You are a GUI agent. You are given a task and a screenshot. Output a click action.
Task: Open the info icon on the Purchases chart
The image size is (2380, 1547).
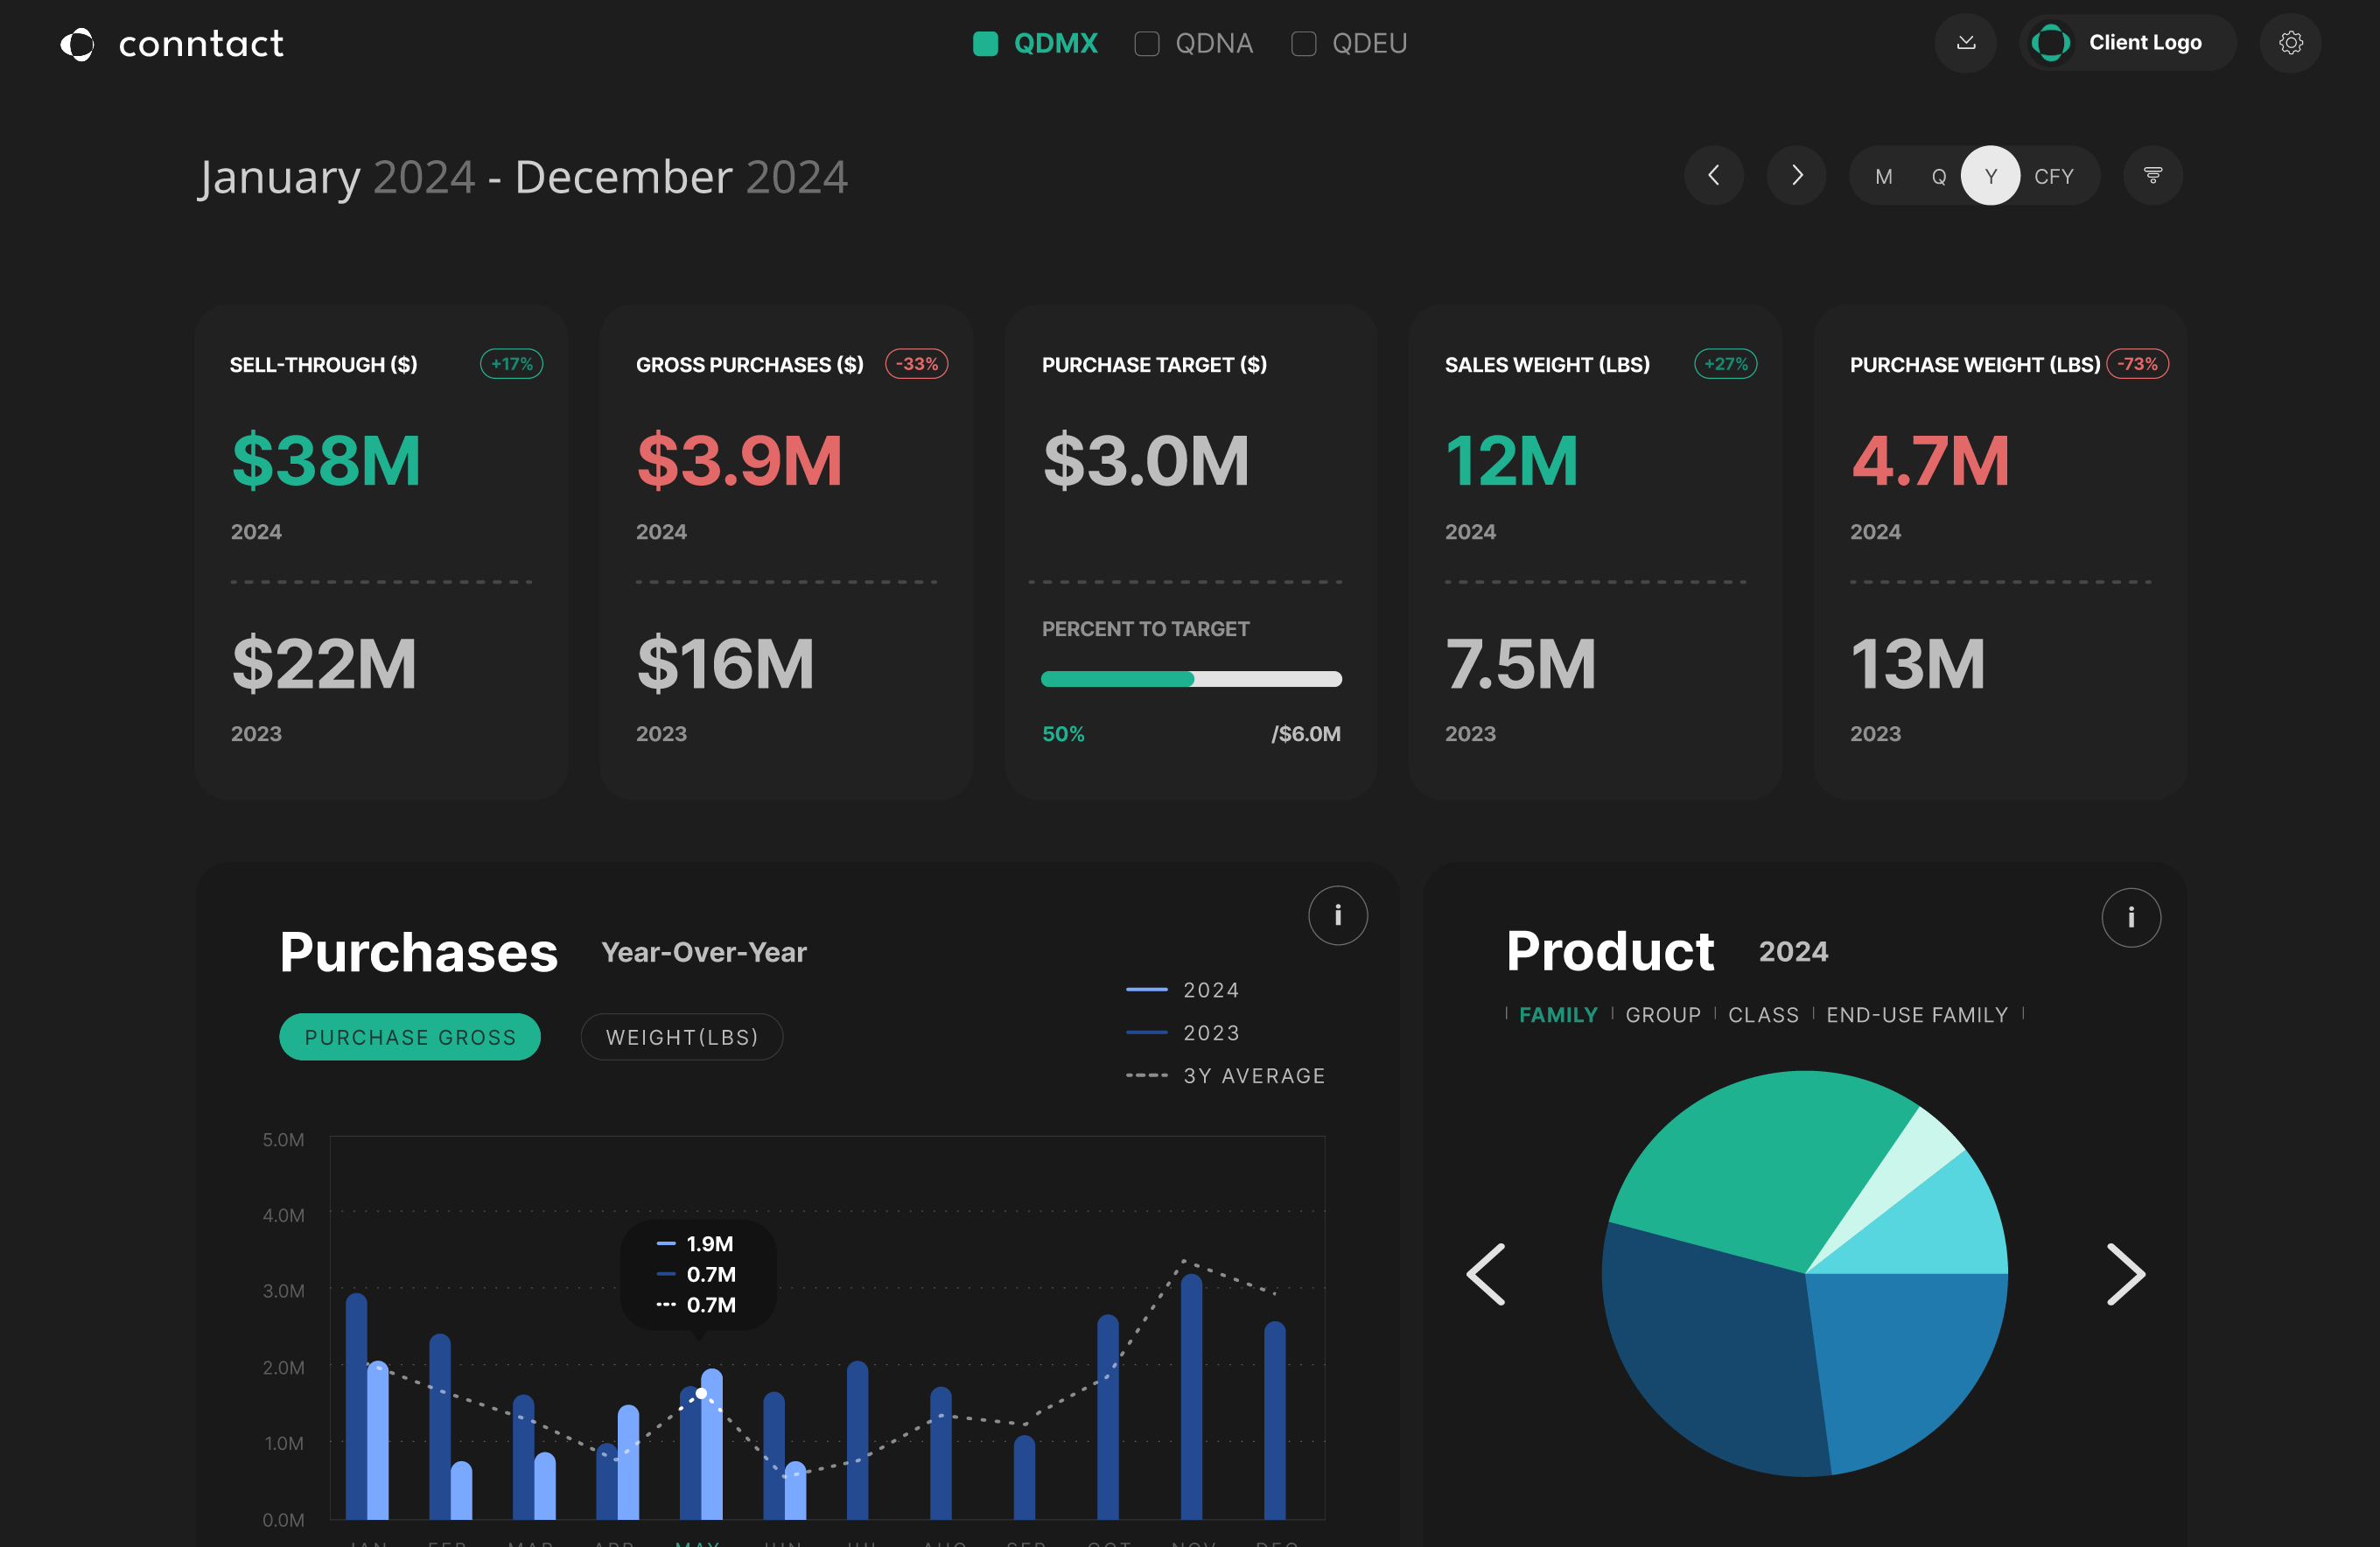click(x=1337, y=914)
